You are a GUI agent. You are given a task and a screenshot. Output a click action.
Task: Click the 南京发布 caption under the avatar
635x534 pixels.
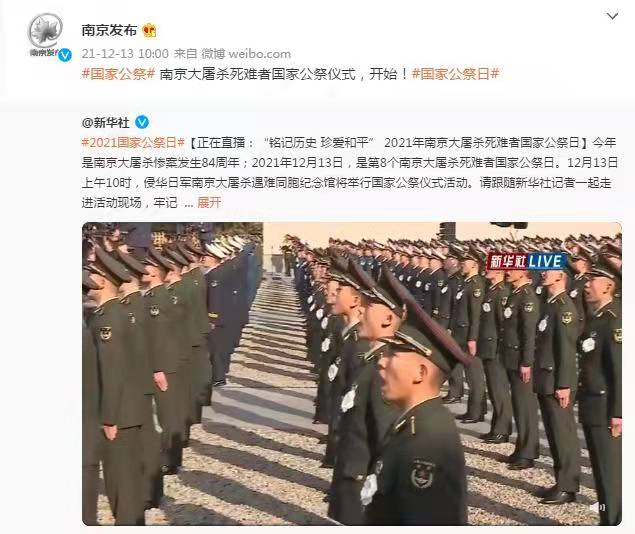pyautogui.click(x=43, y=52)
